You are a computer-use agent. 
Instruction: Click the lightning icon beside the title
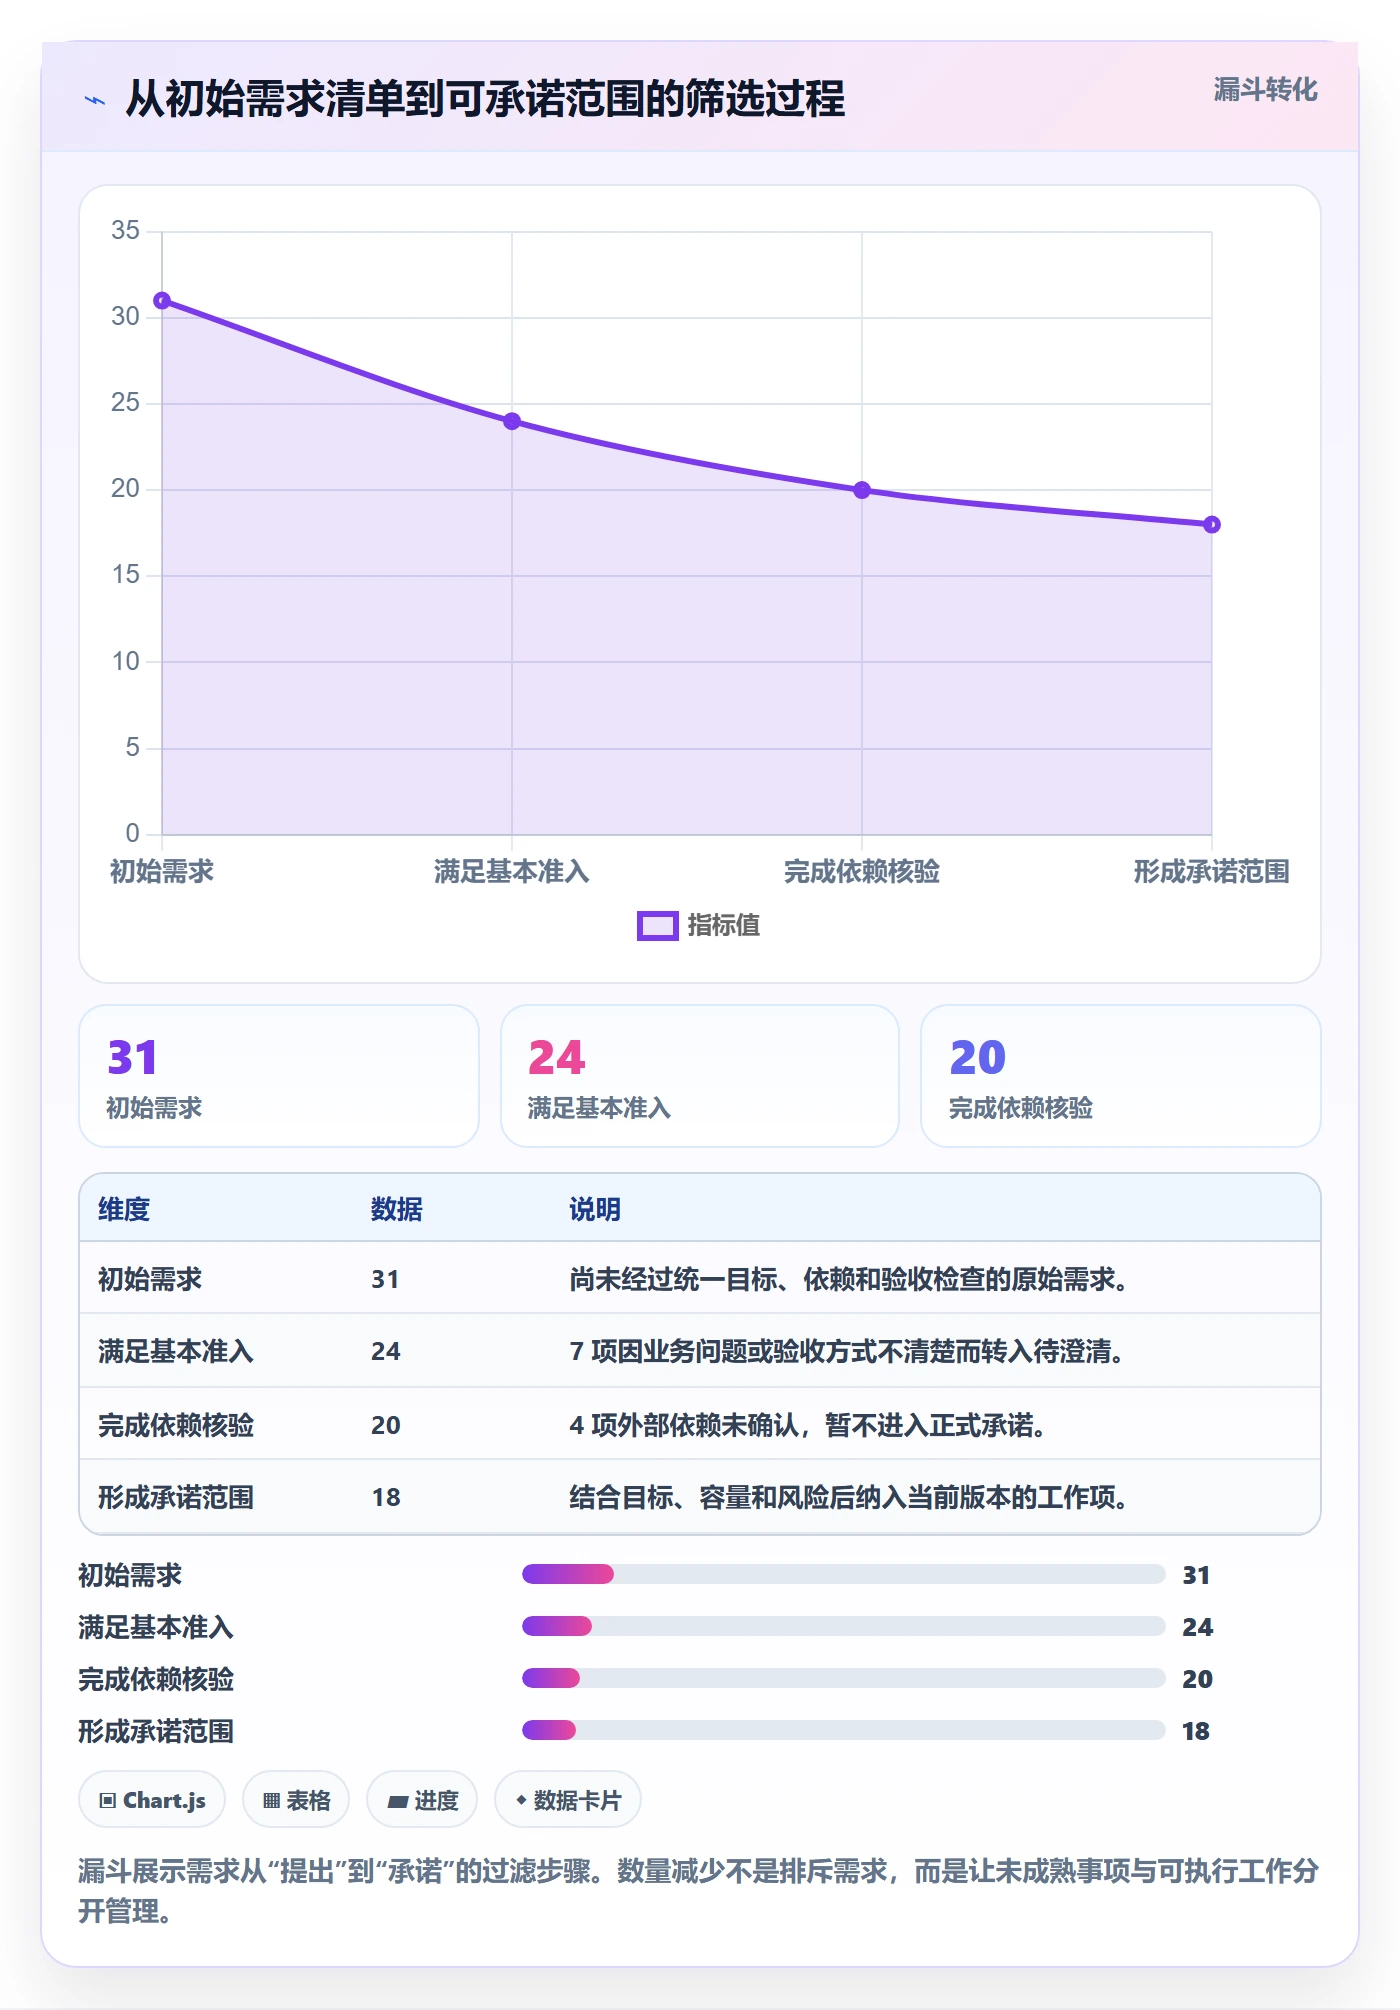[x=95, y=100]
